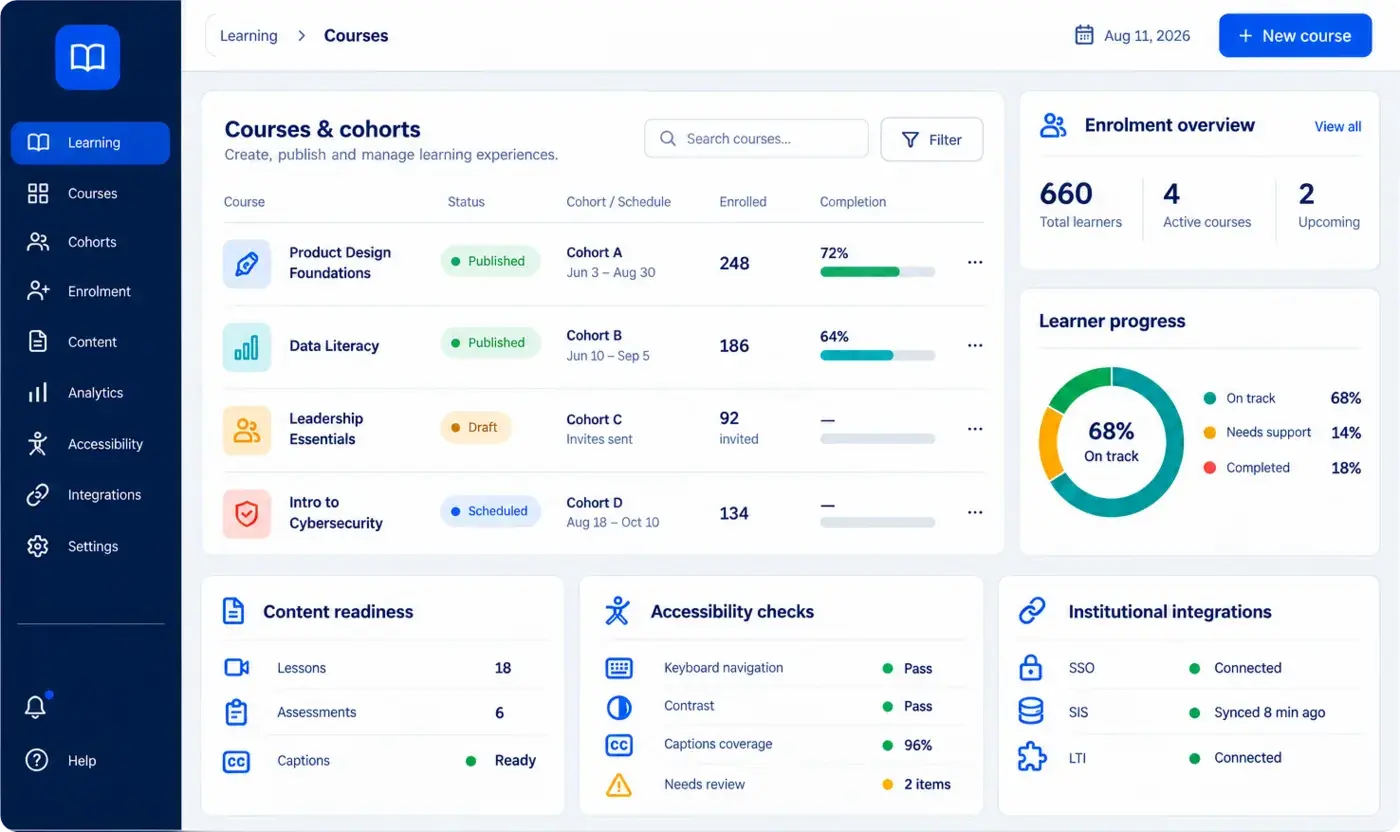Click the 248 enrolled count

tap(734, 263)
